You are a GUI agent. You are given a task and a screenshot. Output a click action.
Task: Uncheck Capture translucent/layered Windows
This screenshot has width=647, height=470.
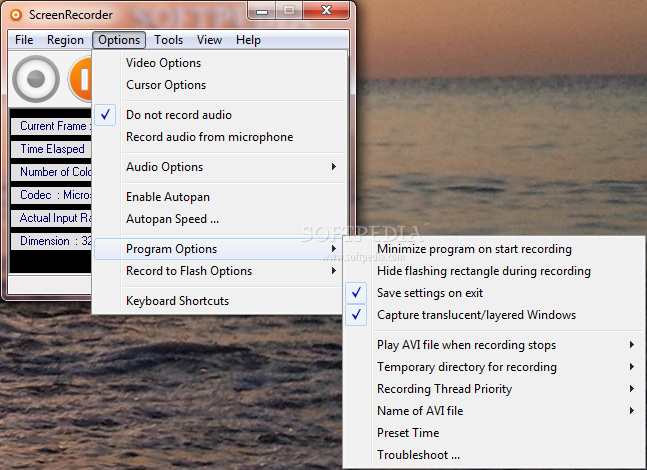tap(494, 315)
